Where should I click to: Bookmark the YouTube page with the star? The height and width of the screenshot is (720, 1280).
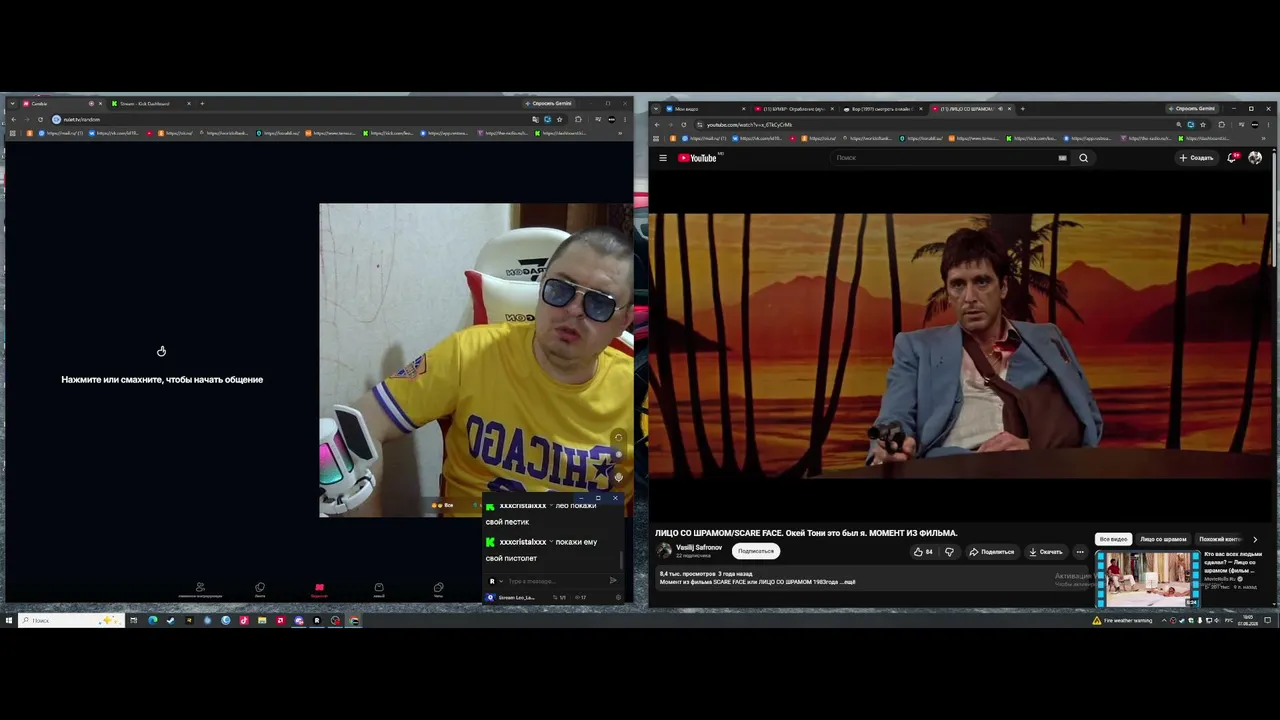[x=1203, y=125]
